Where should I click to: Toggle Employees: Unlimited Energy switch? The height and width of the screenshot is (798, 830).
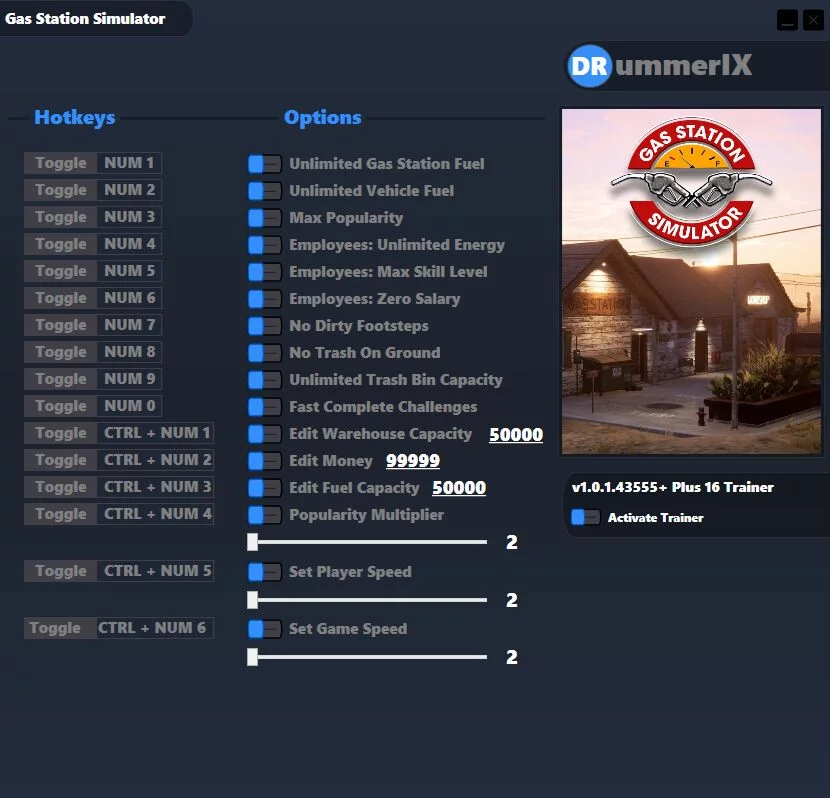pos(265,244)
